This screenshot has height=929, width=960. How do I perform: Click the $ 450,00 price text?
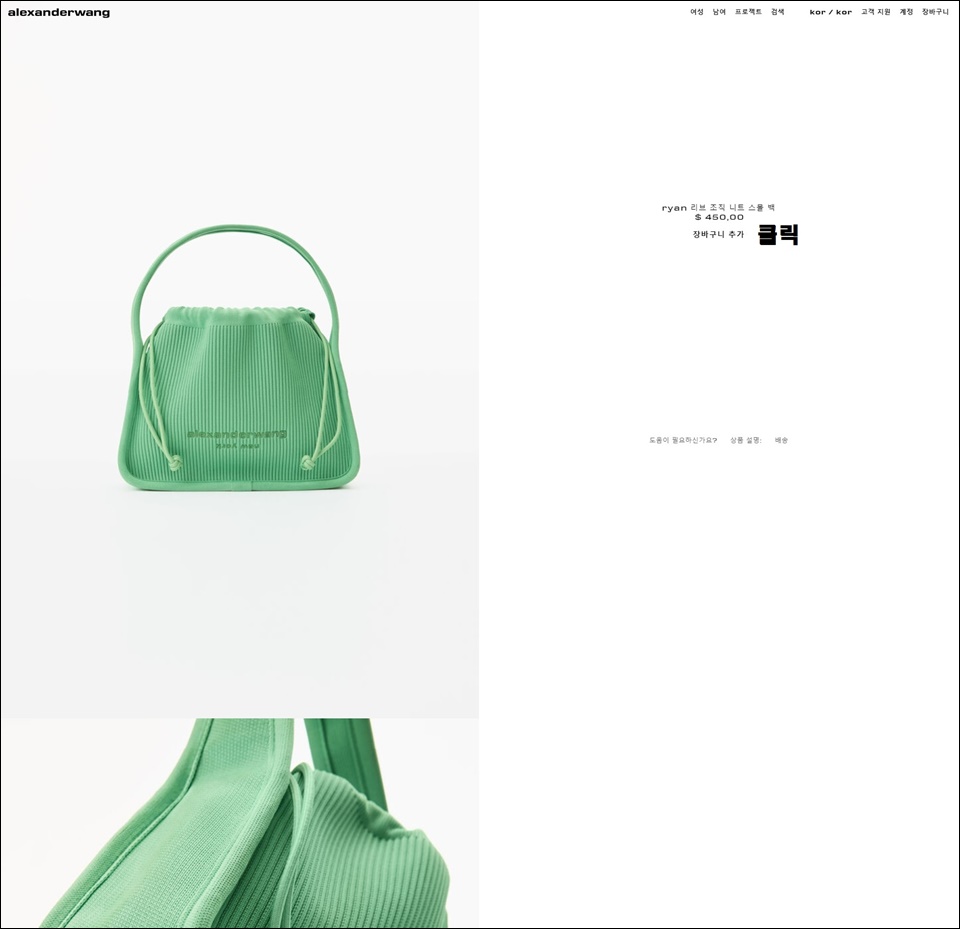719,217
